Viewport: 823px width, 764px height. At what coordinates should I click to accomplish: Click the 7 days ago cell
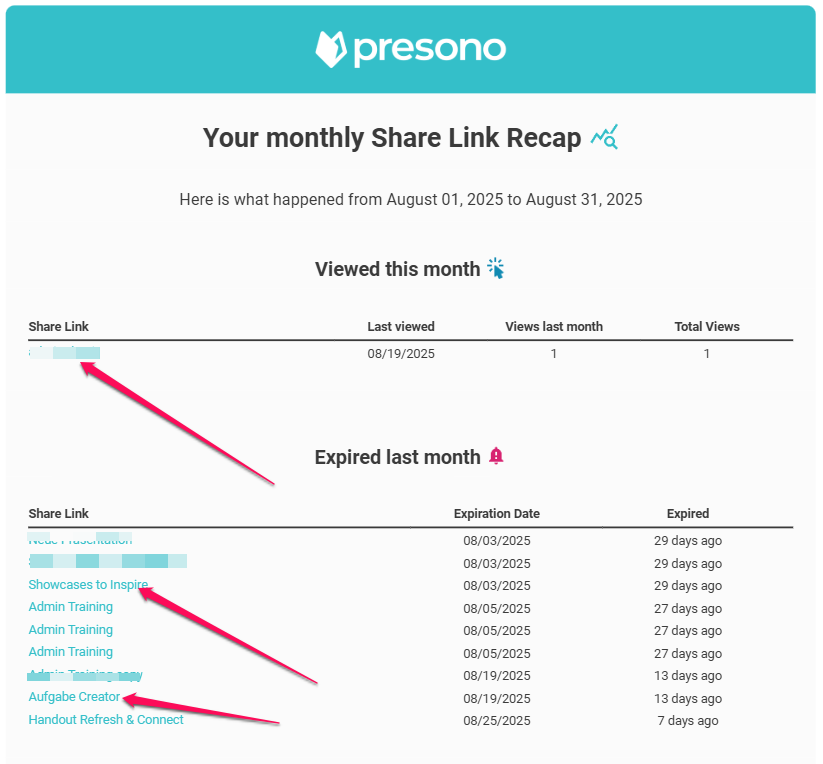pos(688,721)
